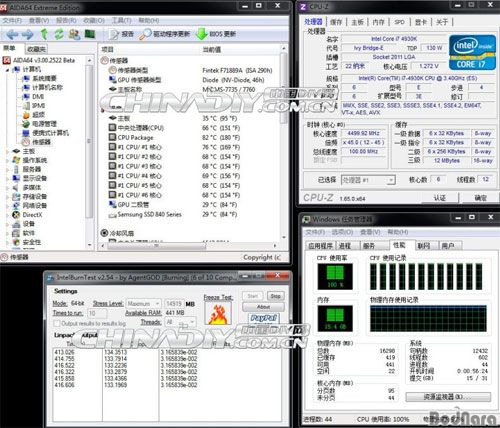Switch to CPU-Z cache tab
The height and width of the screenshot is (428, 500).
[336, 22]
